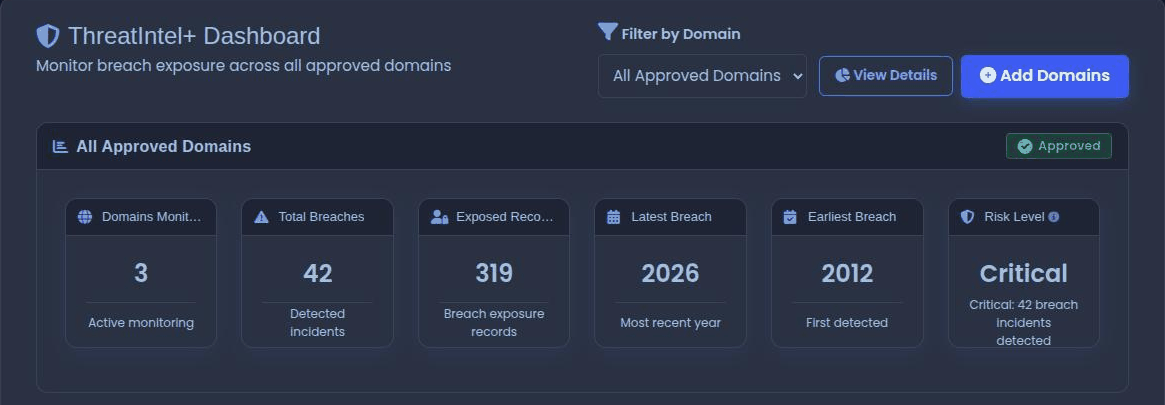Click the ThreatIntel+ Dashboard title
The image size is (1165, 405).
tap(194, 36)
